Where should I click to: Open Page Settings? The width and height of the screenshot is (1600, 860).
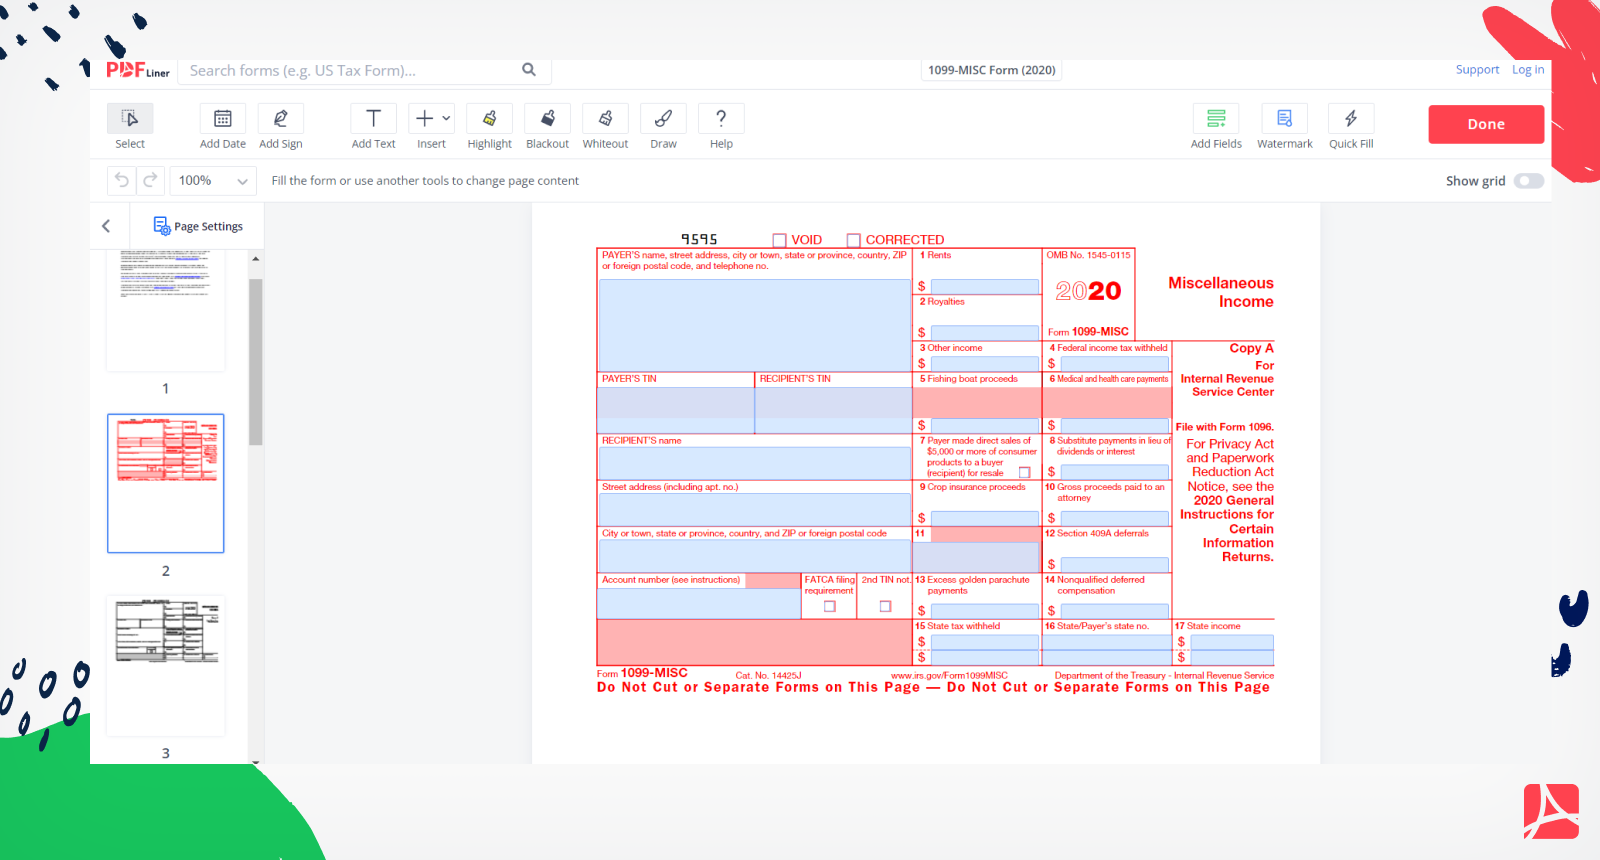[198, 226]
